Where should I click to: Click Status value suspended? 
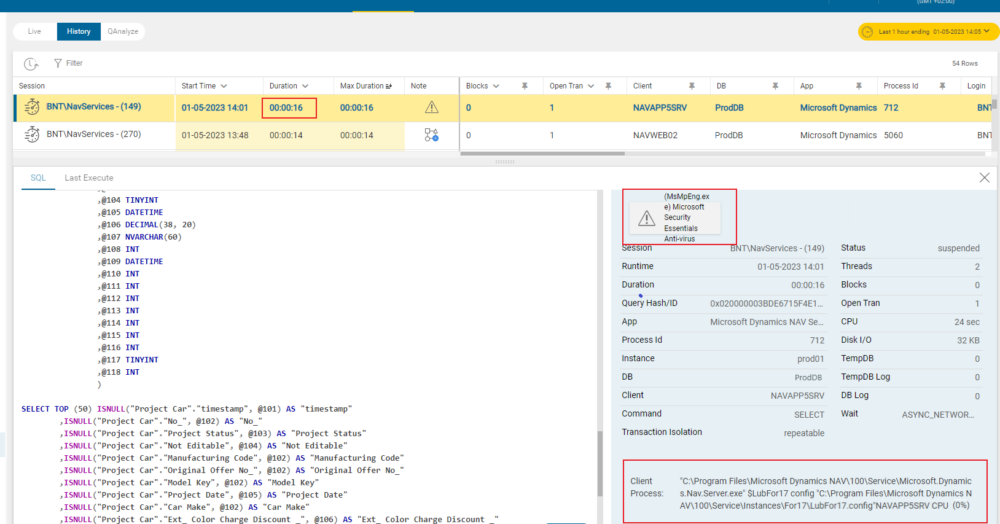958,248
